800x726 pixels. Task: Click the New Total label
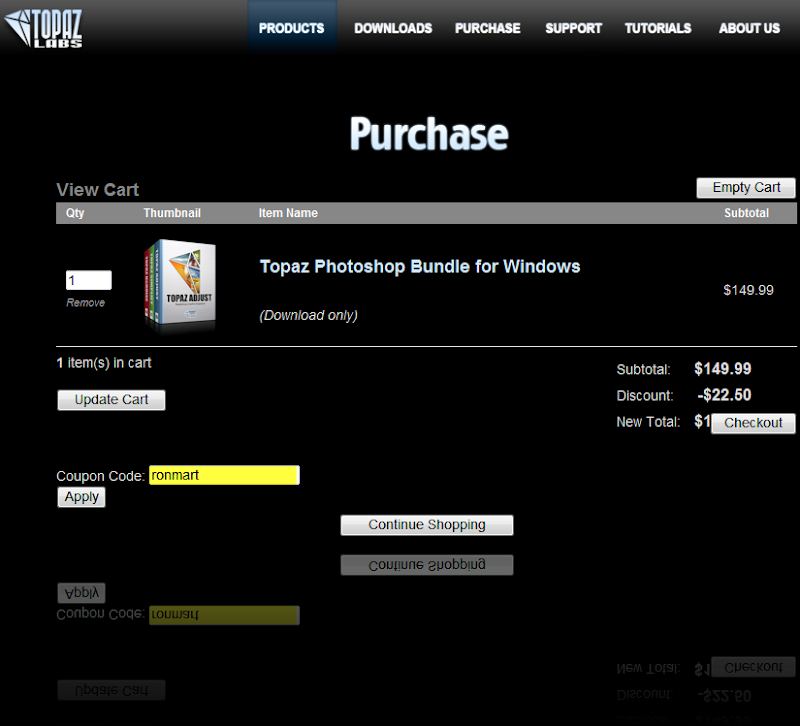648,422
